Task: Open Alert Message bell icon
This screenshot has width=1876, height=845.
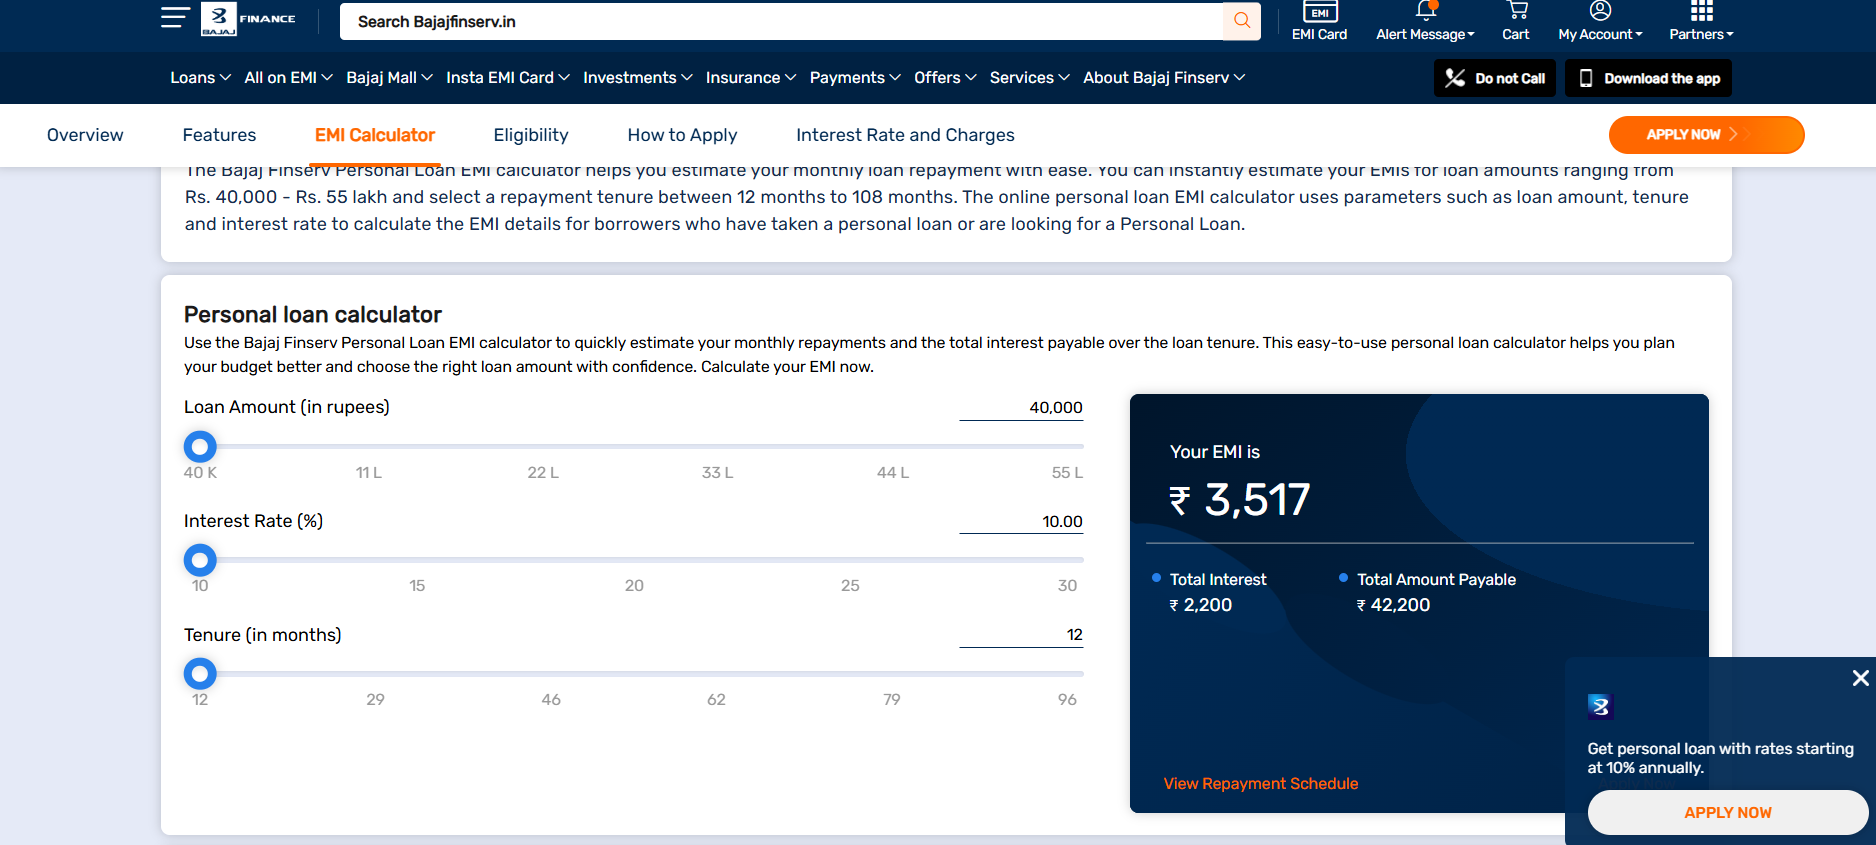Action: [1426, 11]
